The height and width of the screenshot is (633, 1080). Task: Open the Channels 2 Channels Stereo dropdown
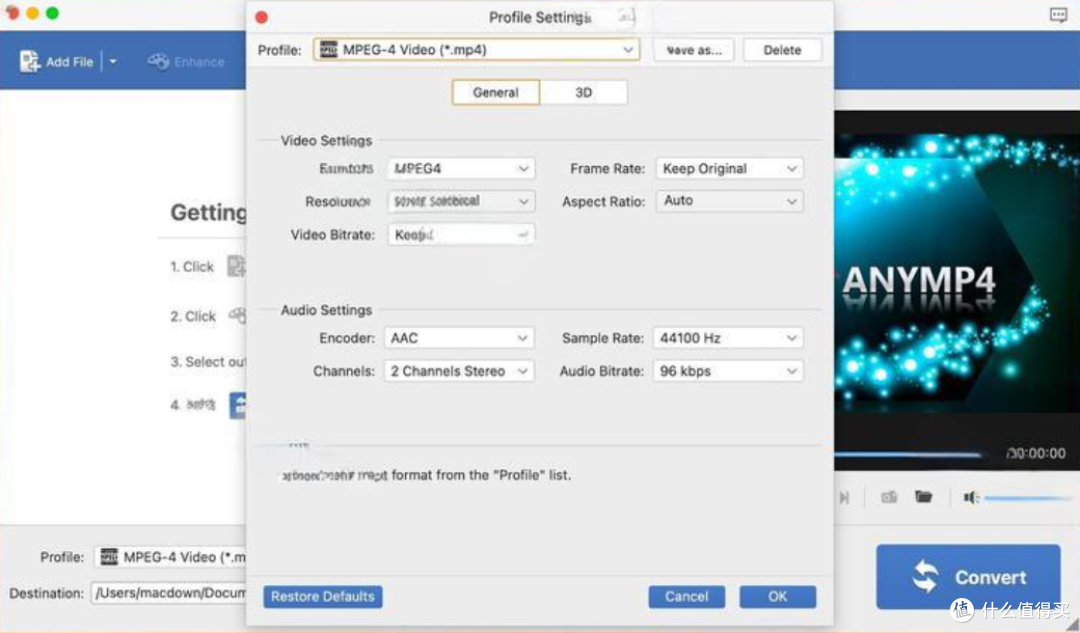459,371
